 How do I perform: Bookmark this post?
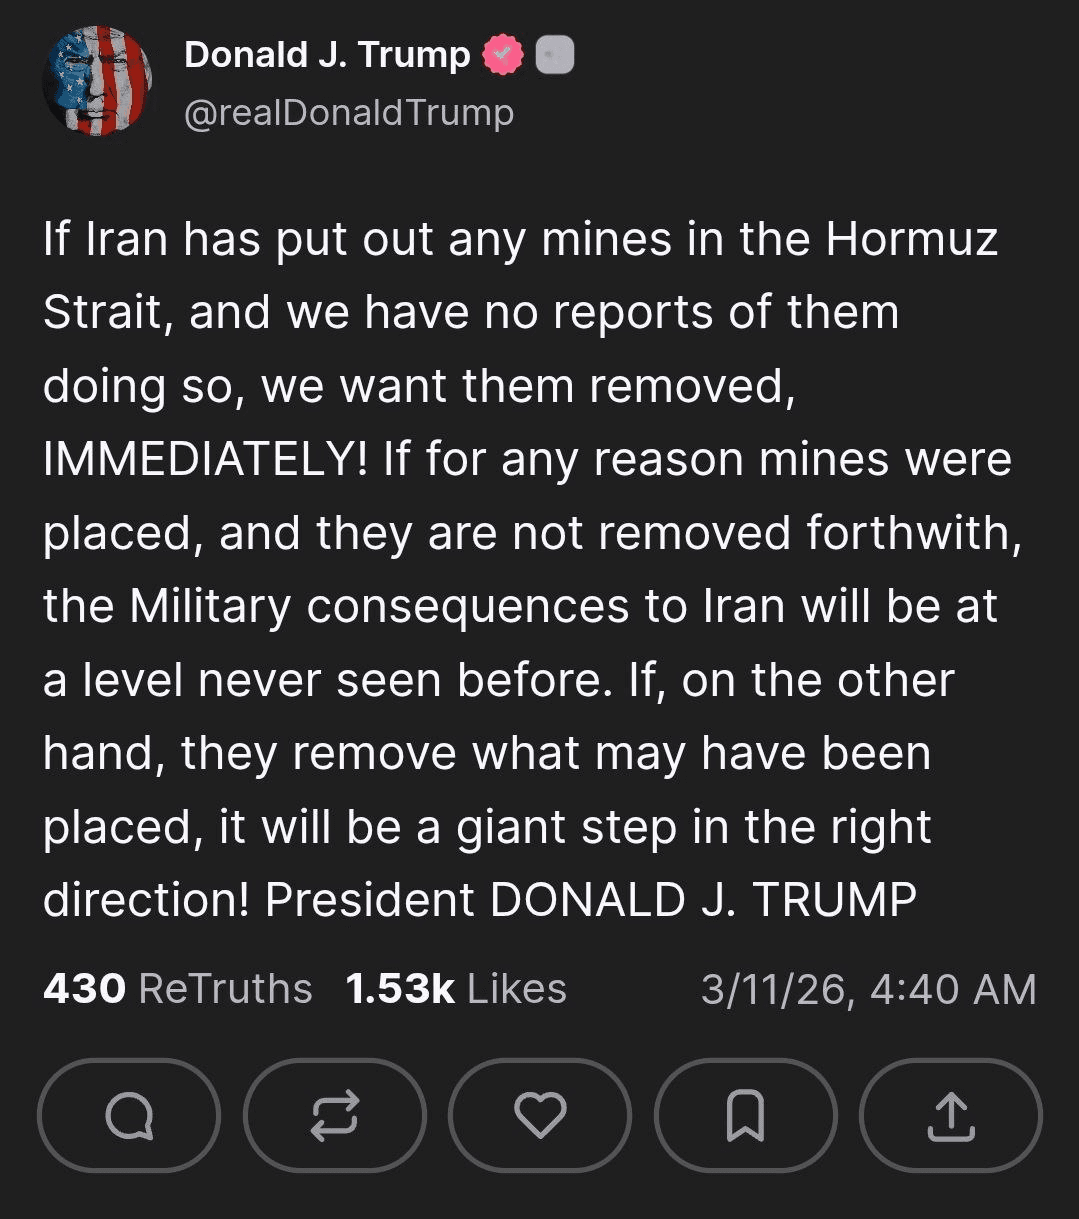coord(745,1115)
